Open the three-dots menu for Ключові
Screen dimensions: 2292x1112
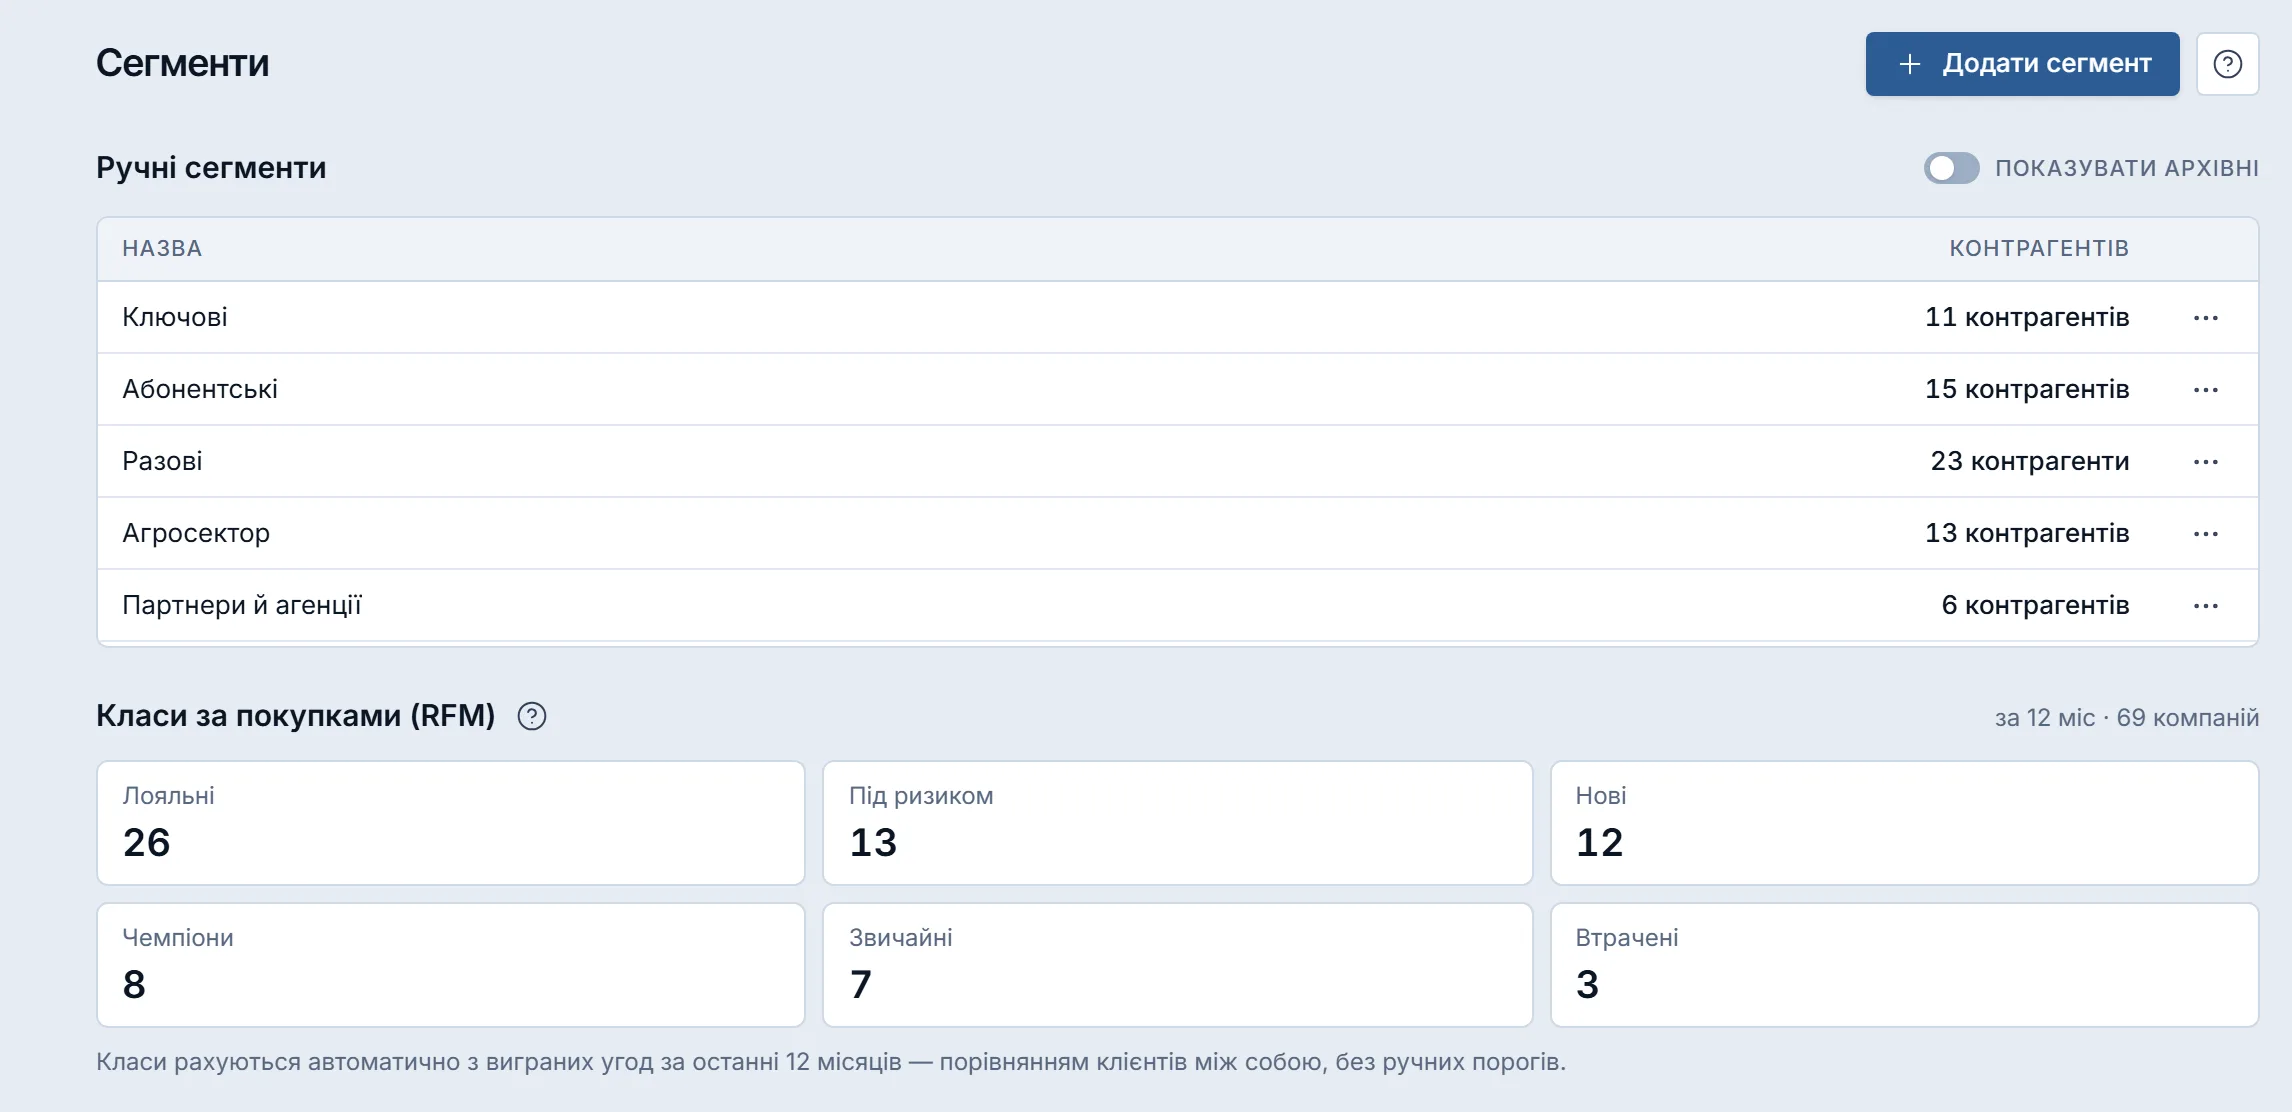click(2206, 318)
